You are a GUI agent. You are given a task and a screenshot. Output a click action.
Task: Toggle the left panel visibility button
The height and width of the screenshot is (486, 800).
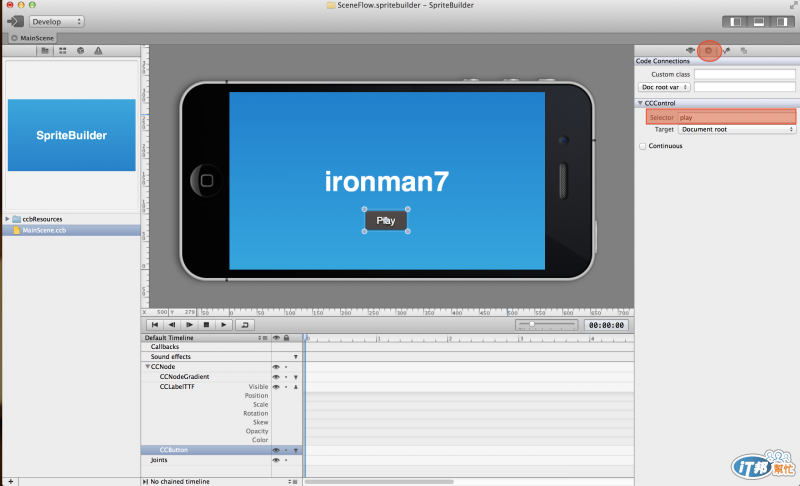pos(735,21)
